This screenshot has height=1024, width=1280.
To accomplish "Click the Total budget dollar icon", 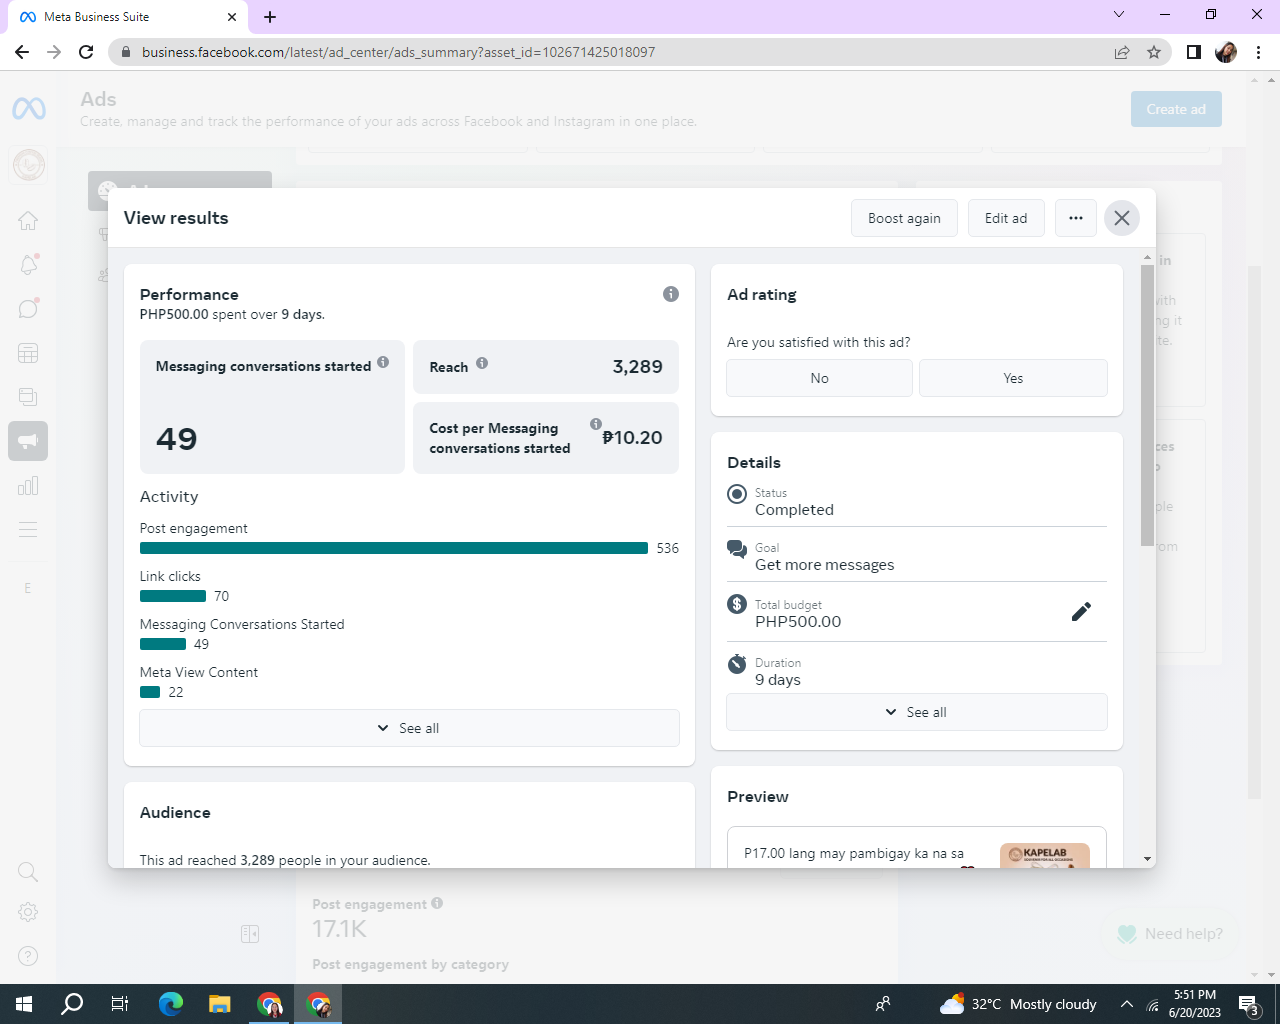I will 737,604.
